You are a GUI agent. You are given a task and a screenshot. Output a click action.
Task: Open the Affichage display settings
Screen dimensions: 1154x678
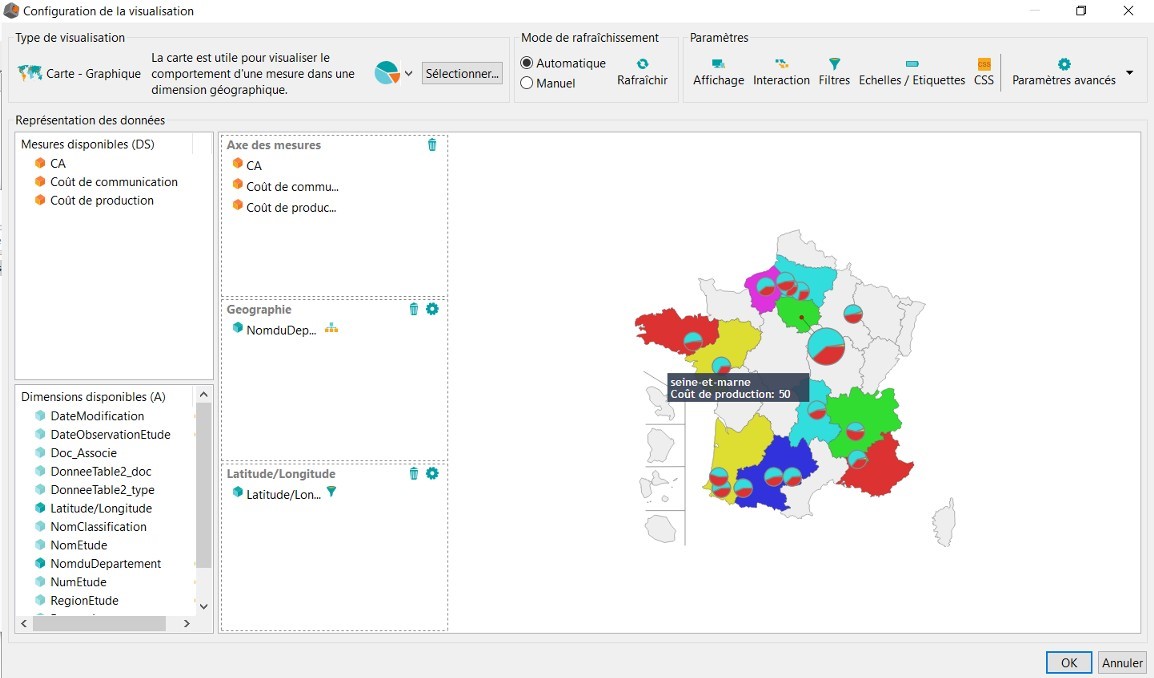coord(718,72)
